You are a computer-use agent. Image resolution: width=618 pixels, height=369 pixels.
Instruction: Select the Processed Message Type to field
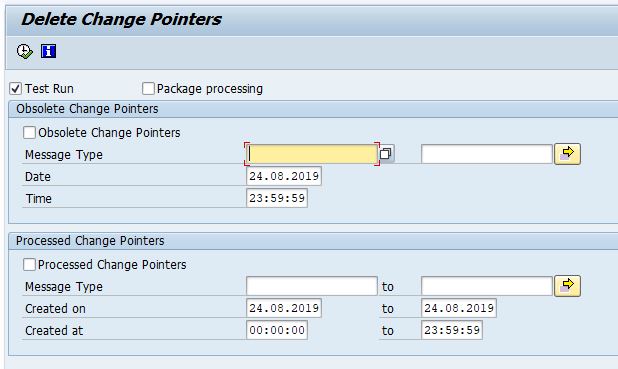pyautogui.click(x=486, y=286)
